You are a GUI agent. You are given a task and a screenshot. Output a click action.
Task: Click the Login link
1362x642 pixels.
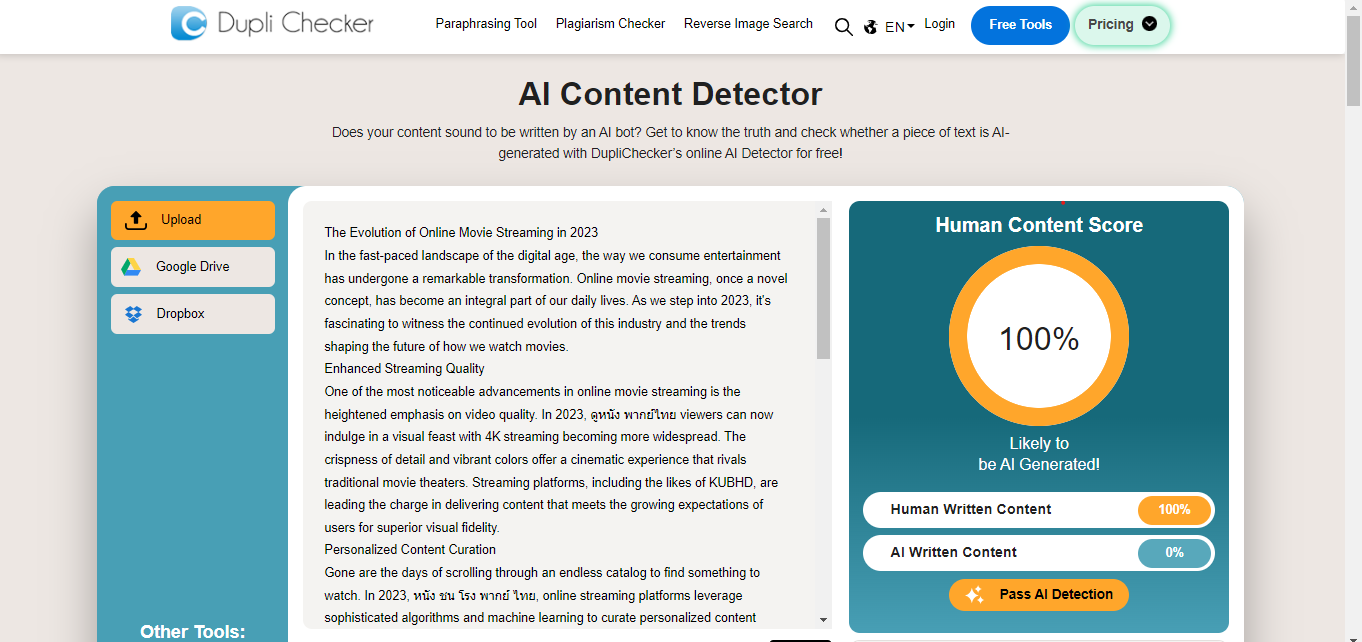point(939,24)
